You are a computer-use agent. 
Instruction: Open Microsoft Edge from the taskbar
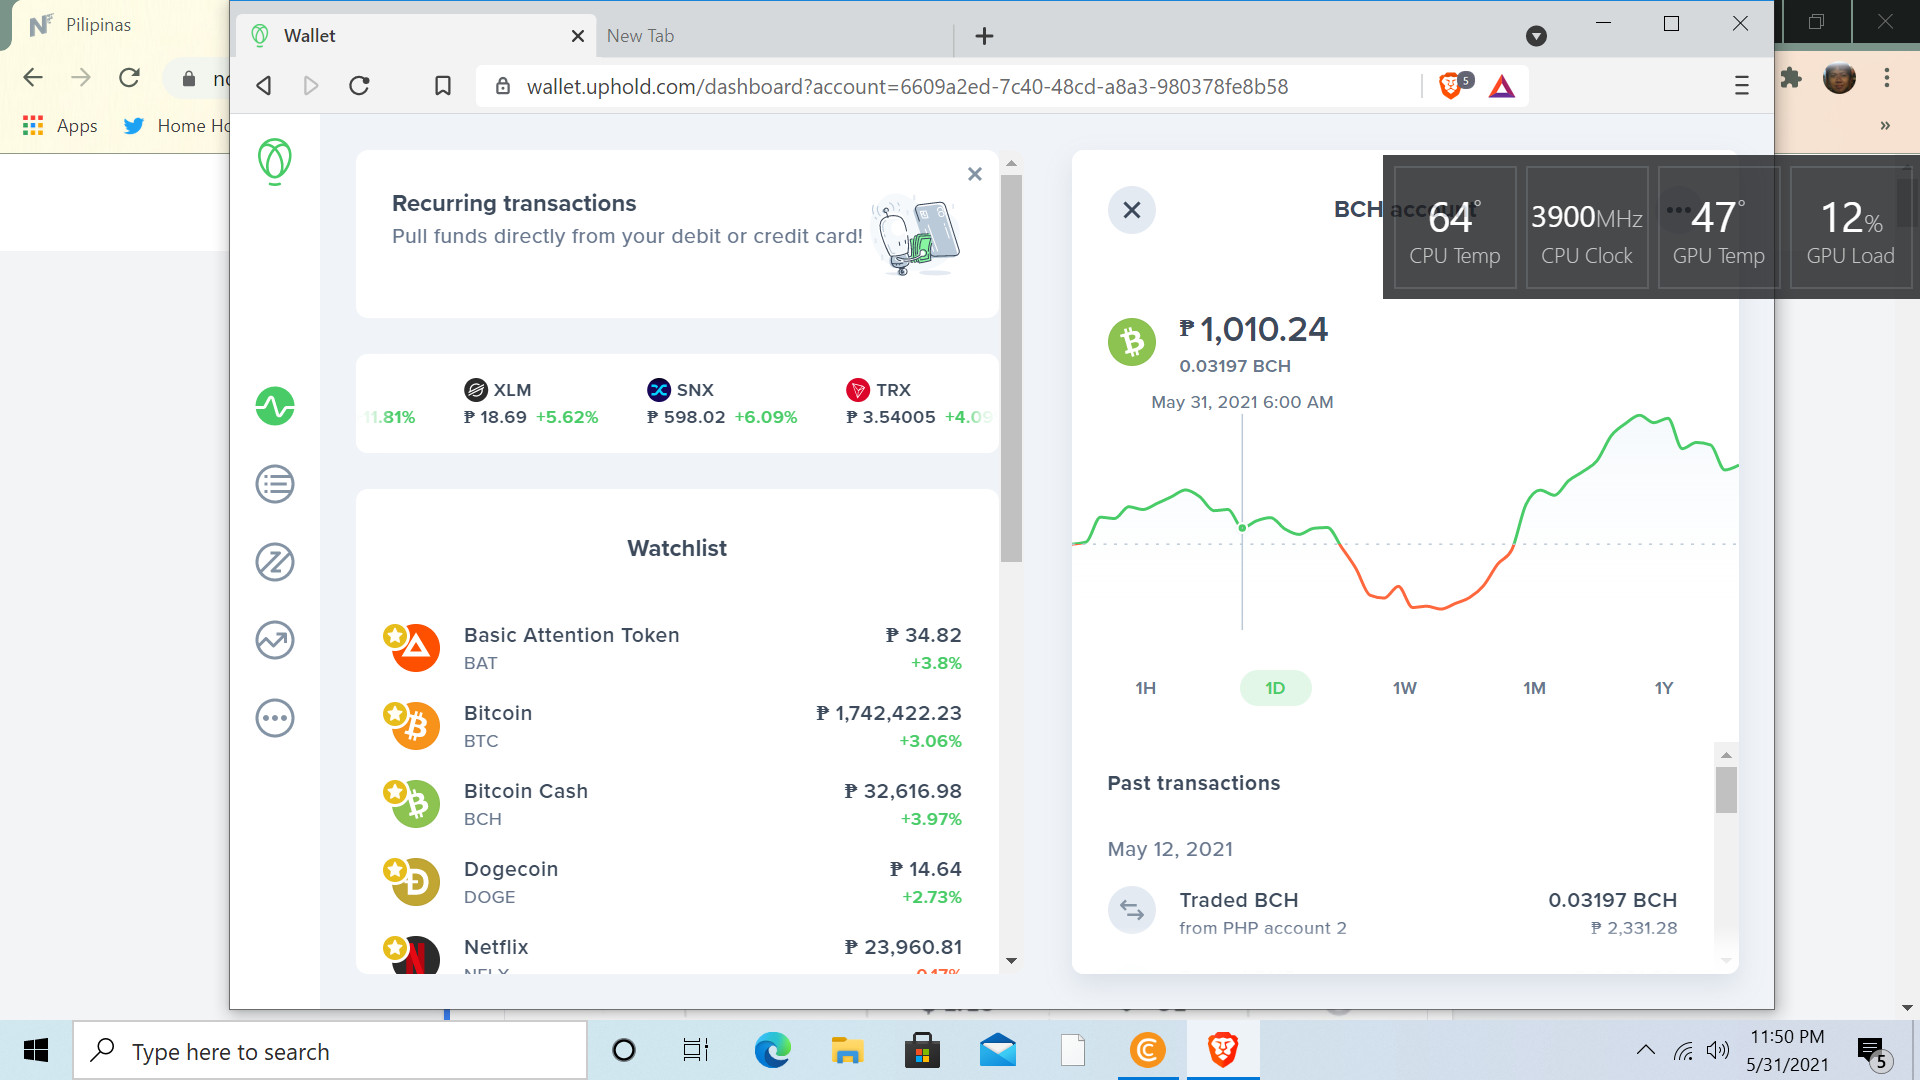point(772,1050)
